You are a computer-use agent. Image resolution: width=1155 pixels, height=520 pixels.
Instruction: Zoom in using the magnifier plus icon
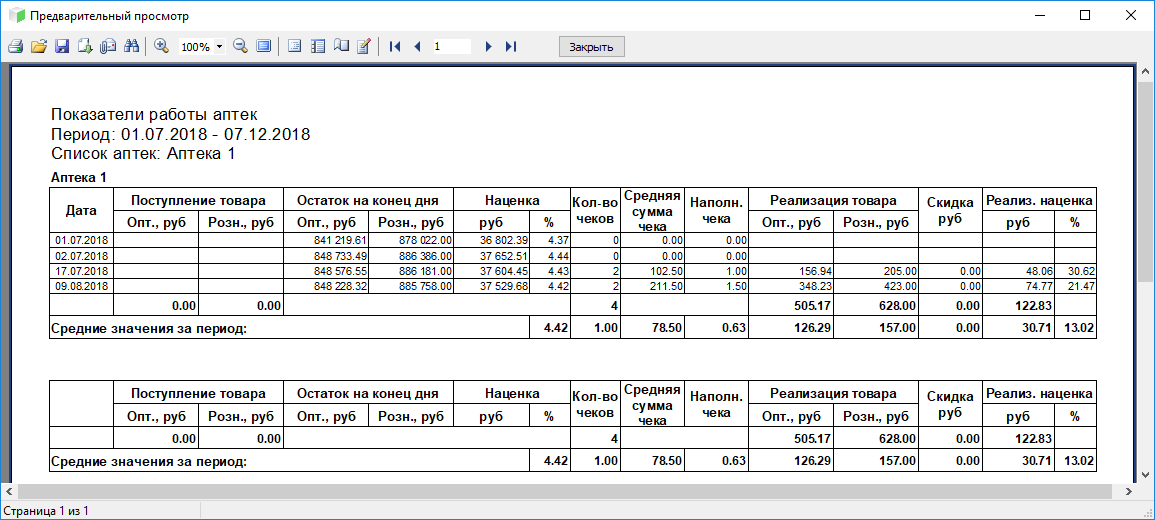(161, 47)
